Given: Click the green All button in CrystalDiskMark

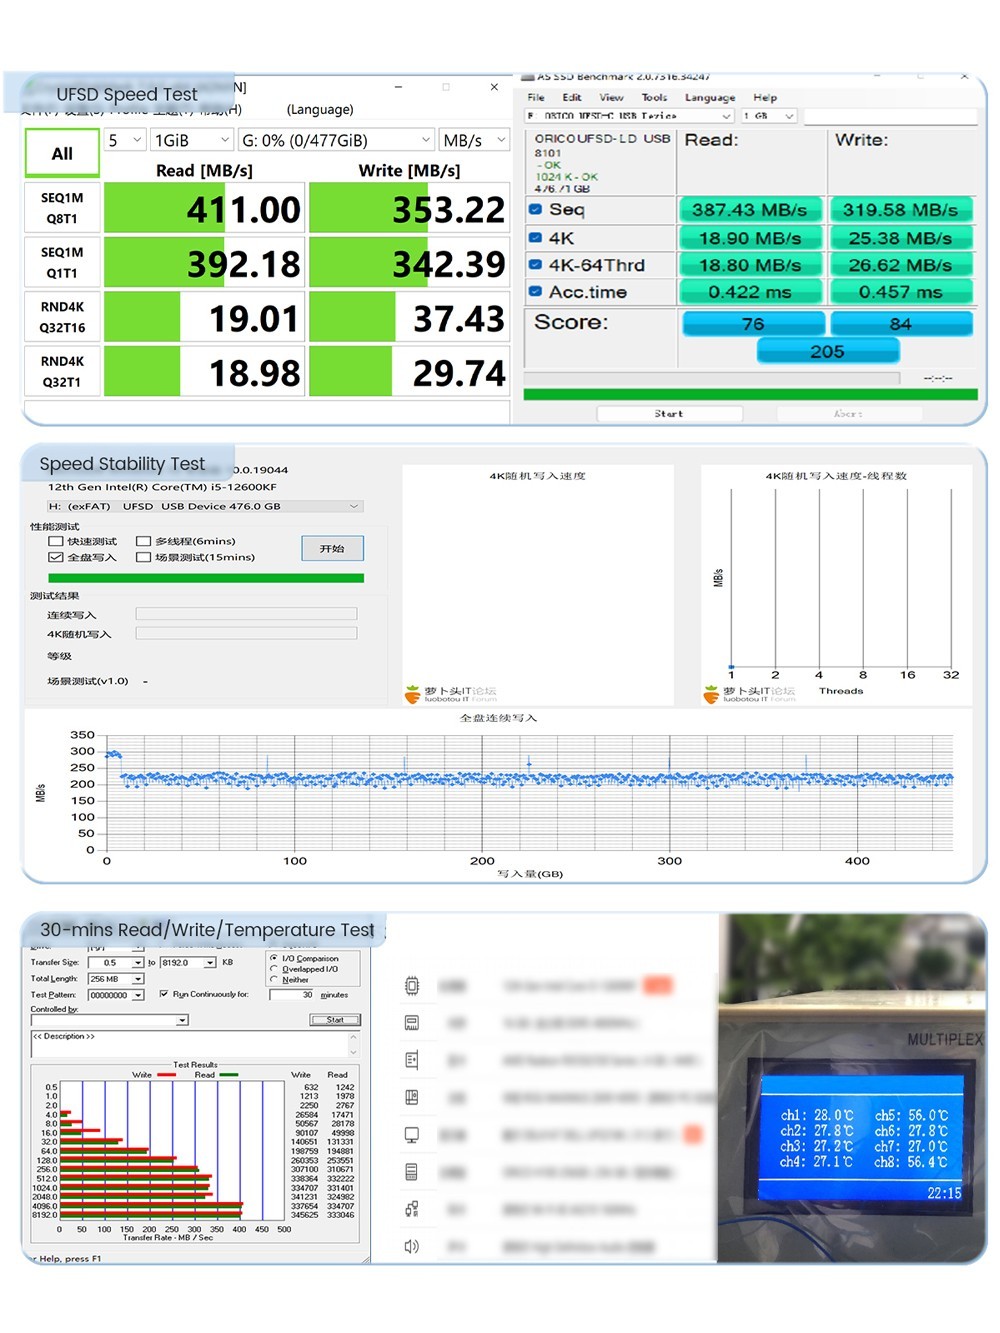Looking at the screenshot, I should 62,153.
